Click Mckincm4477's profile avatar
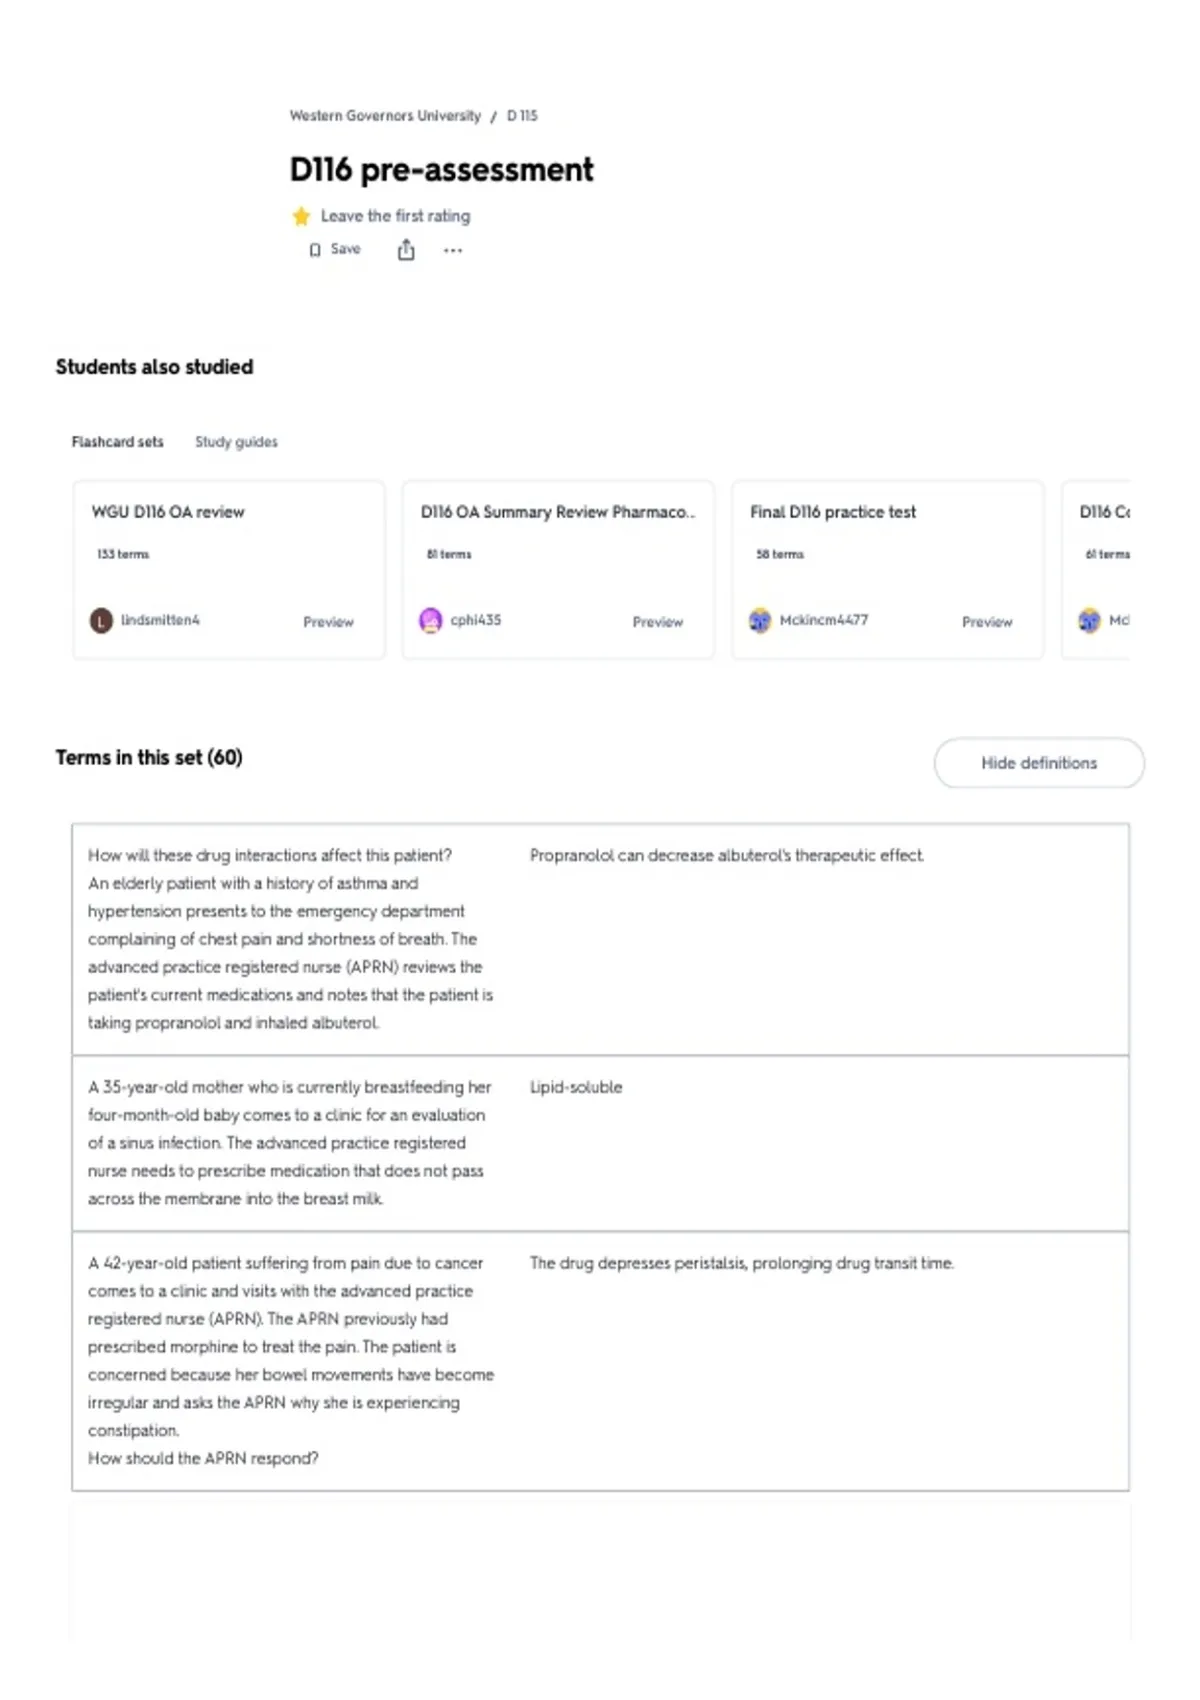 coord(760,621)
